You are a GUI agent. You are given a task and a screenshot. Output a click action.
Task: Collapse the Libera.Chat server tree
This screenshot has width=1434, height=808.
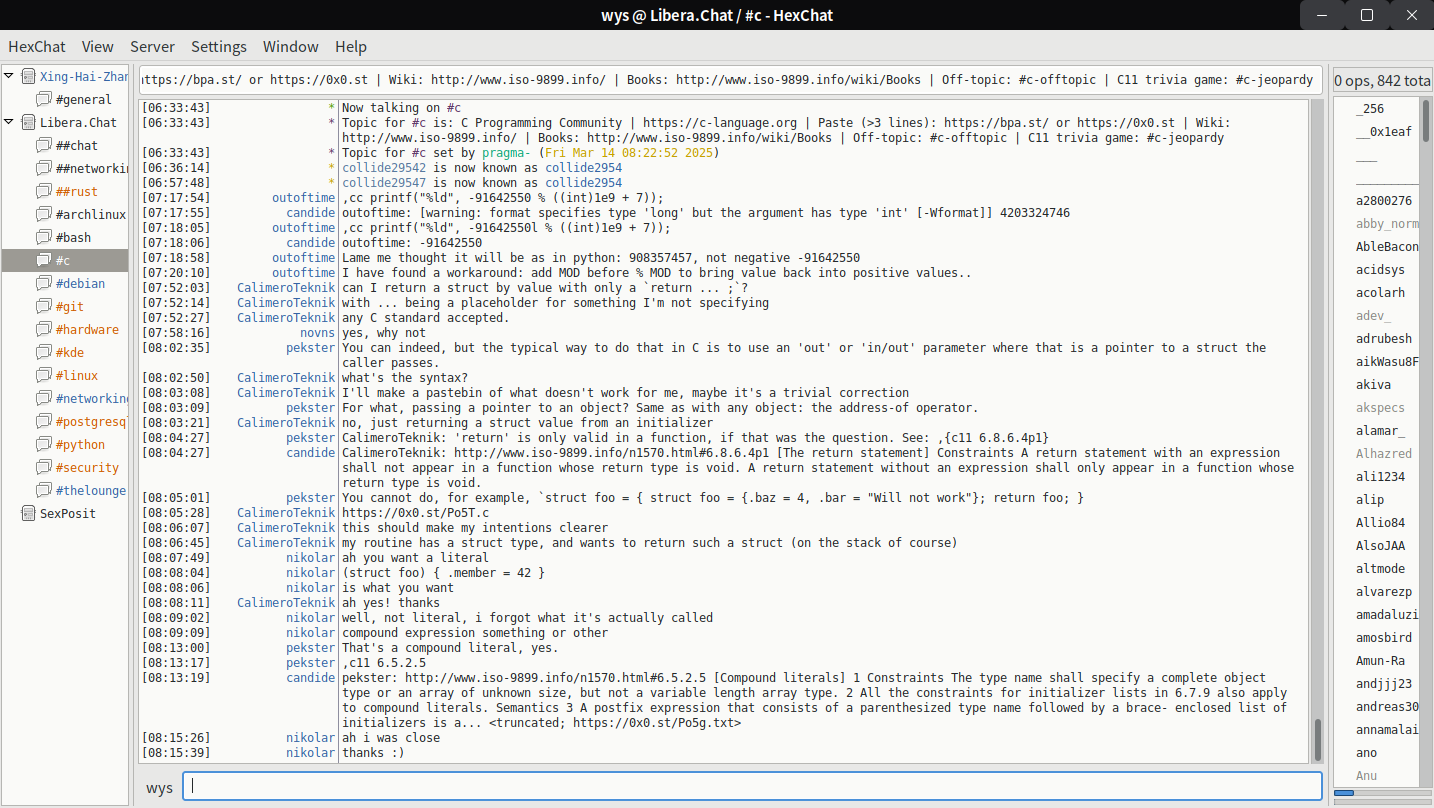(x=9, y=122)
